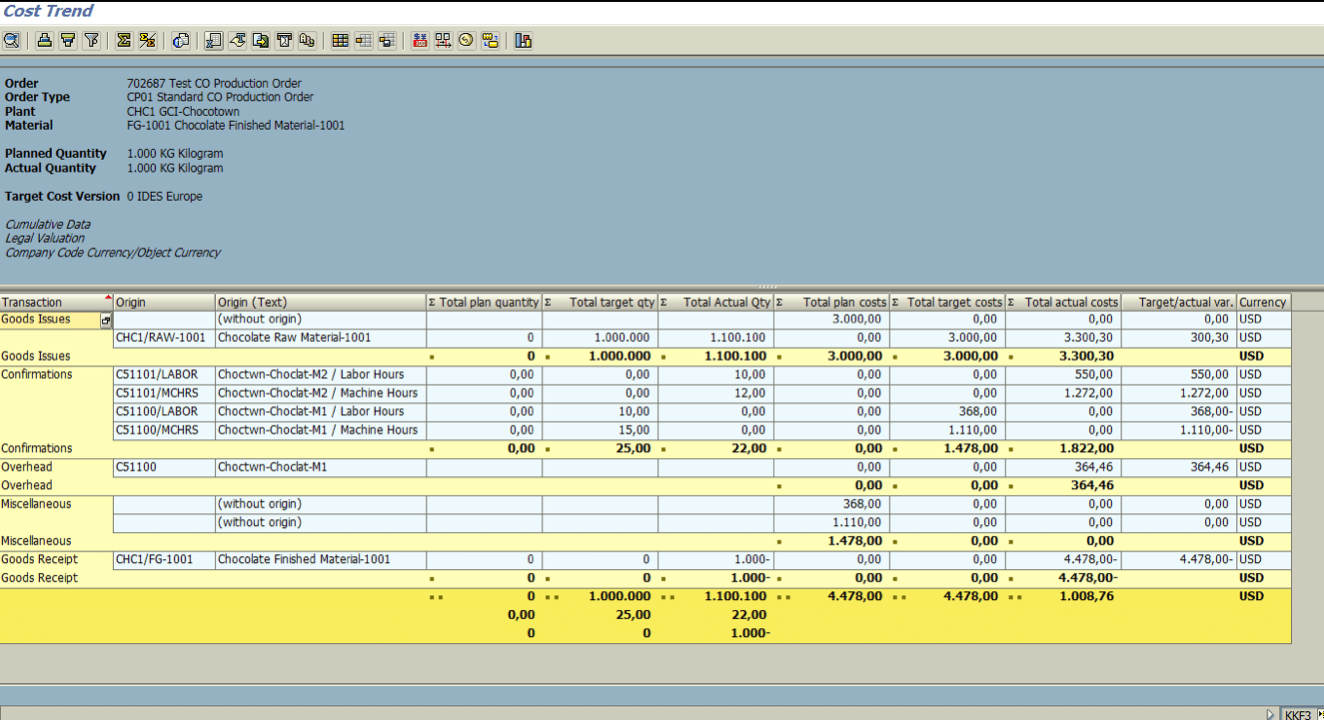Click the Subtotals icon
The height and width of the screenshot is (720, 1324).
coord(148,41)
